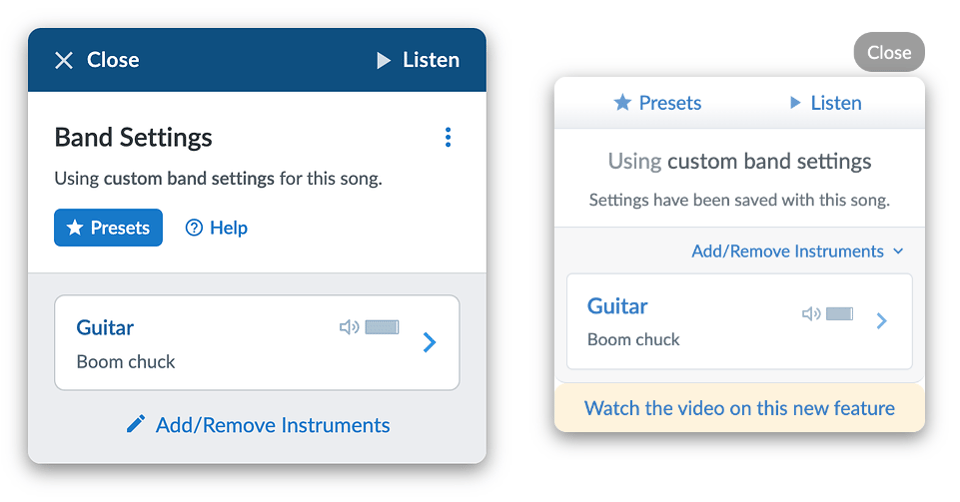Select the Listen tab in right panel
960x502 pixels.
(x=825, y=103)
